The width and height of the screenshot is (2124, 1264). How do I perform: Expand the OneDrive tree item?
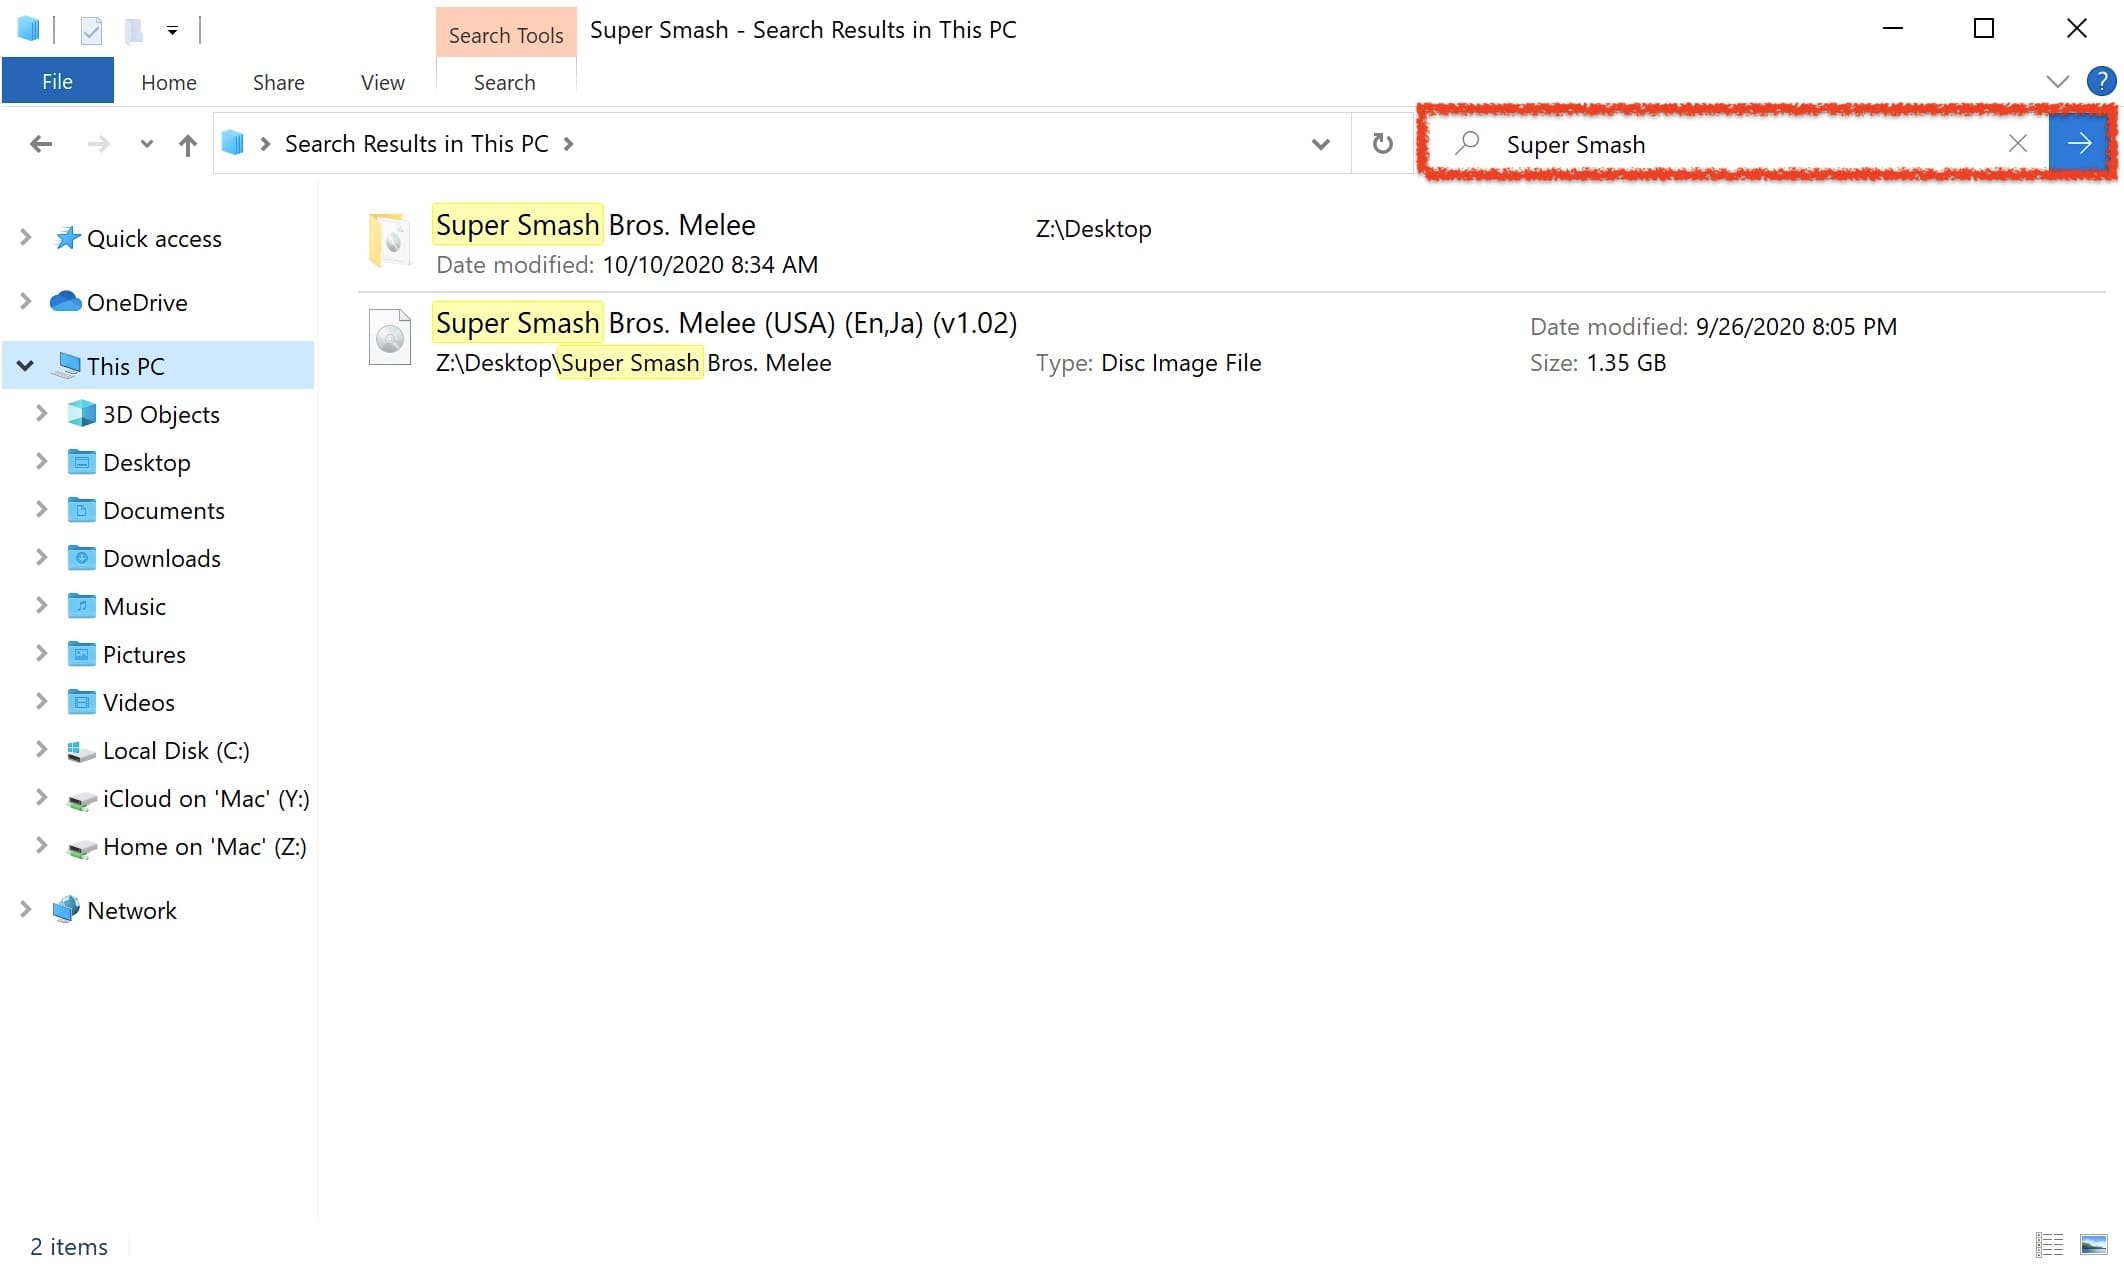[26, 299]
